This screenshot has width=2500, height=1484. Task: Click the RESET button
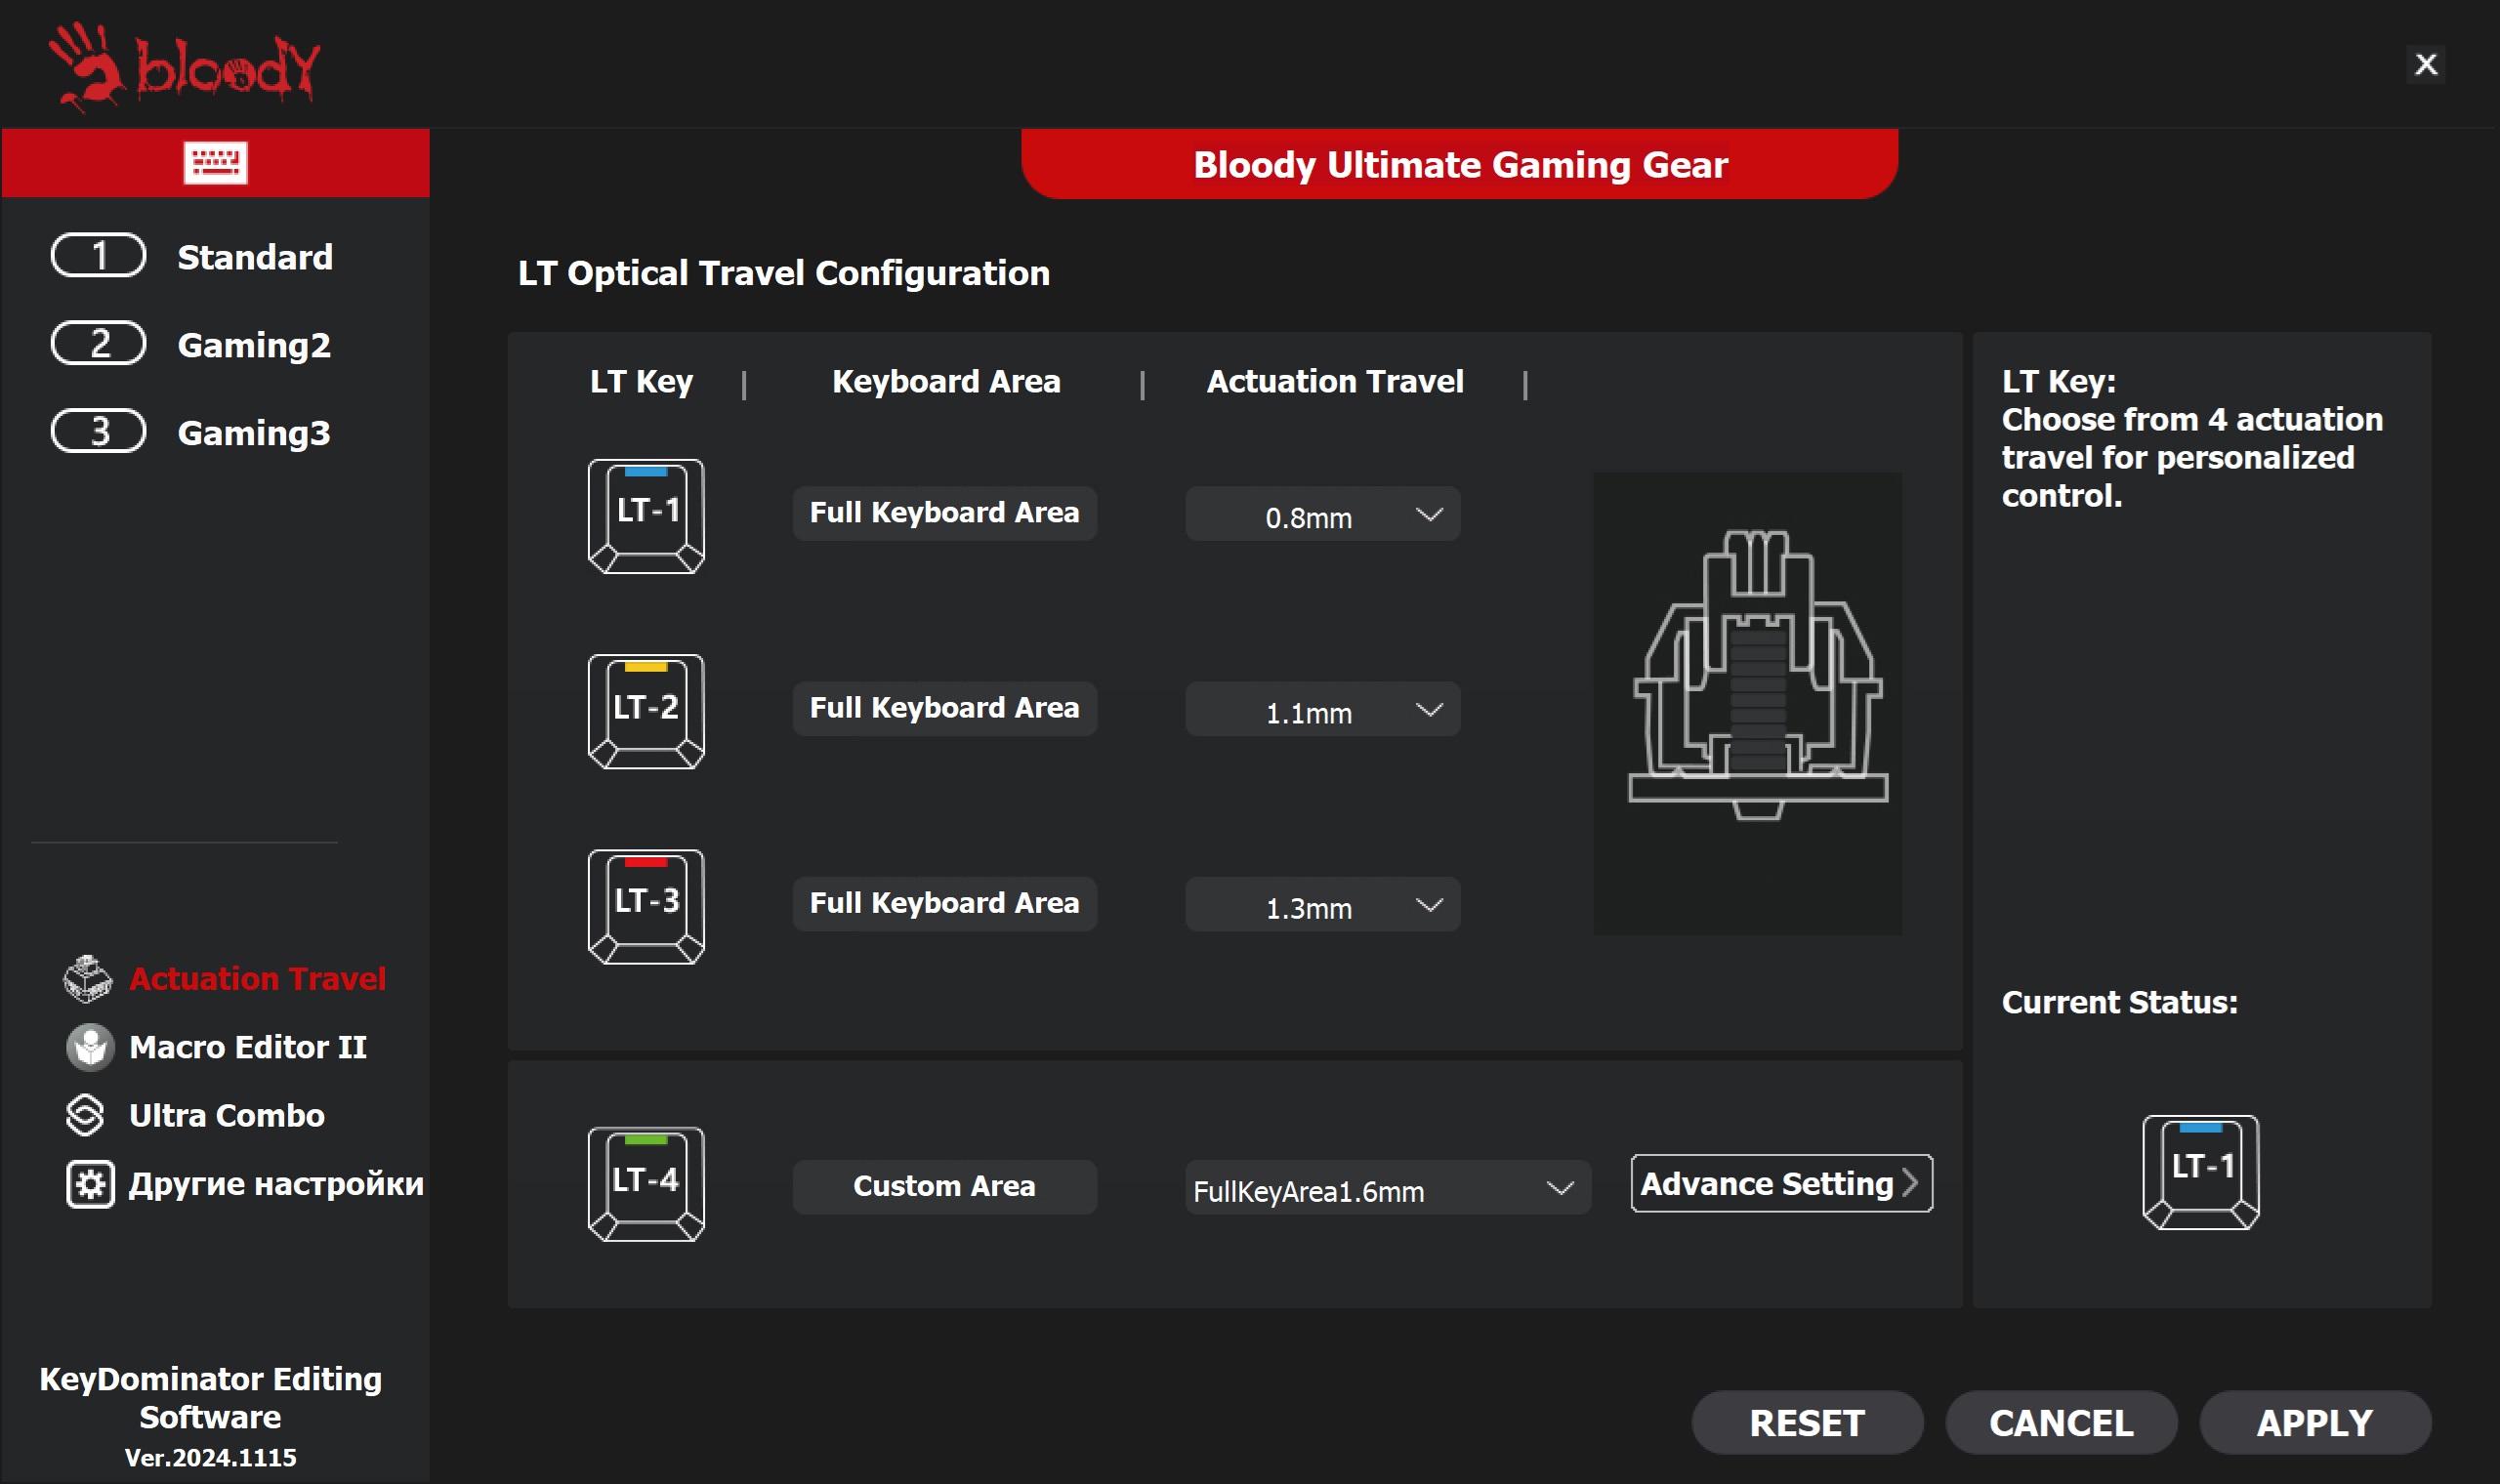1806,1423
